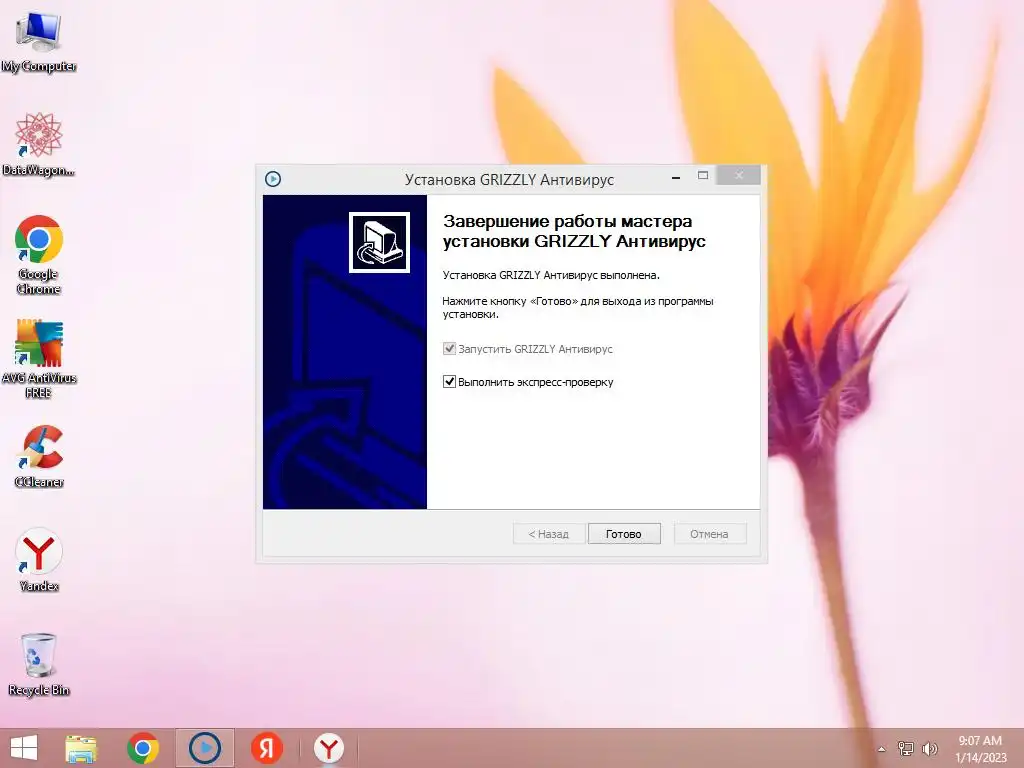Open the volume speaker tray icon
The height and width of the screenshot is (768, 1024).
coord(930,748)
